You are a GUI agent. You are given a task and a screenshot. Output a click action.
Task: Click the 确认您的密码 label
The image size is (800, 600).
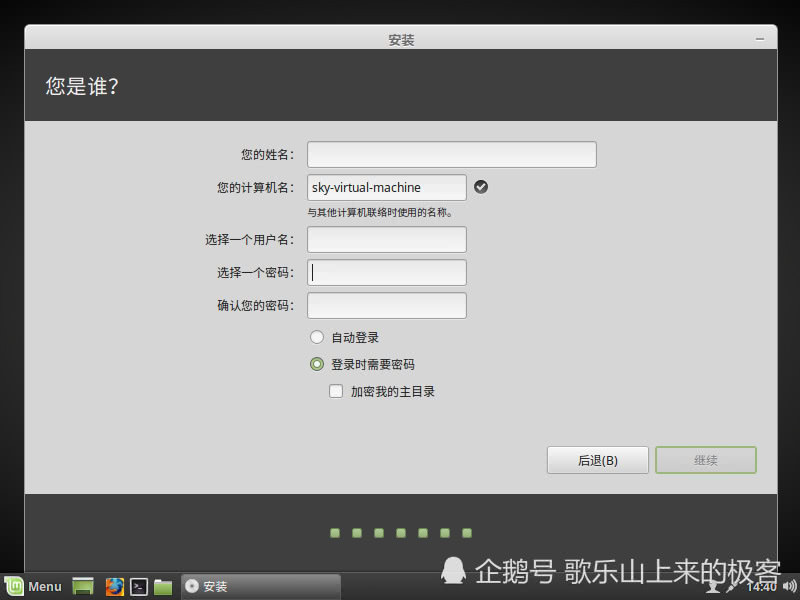pyautogui.click(x=256, y=306)
